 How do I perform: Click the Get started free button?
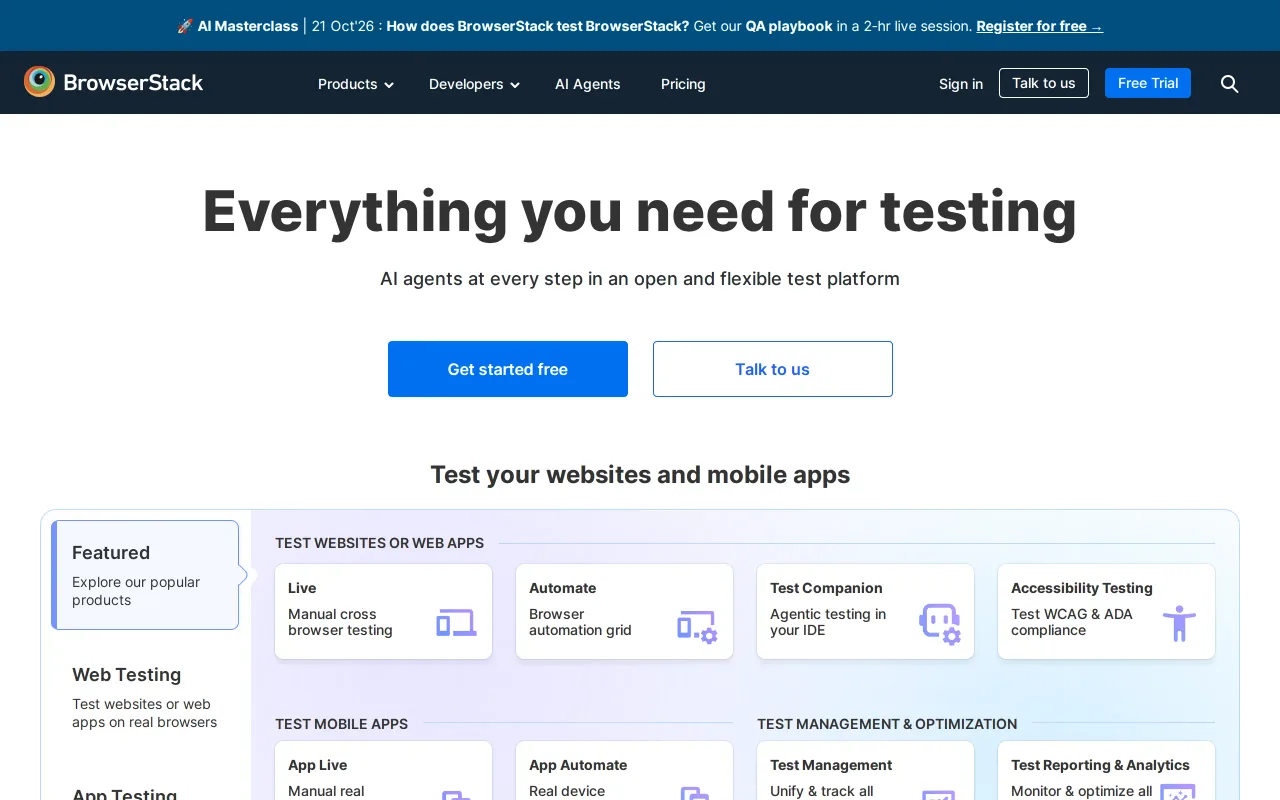508,369
